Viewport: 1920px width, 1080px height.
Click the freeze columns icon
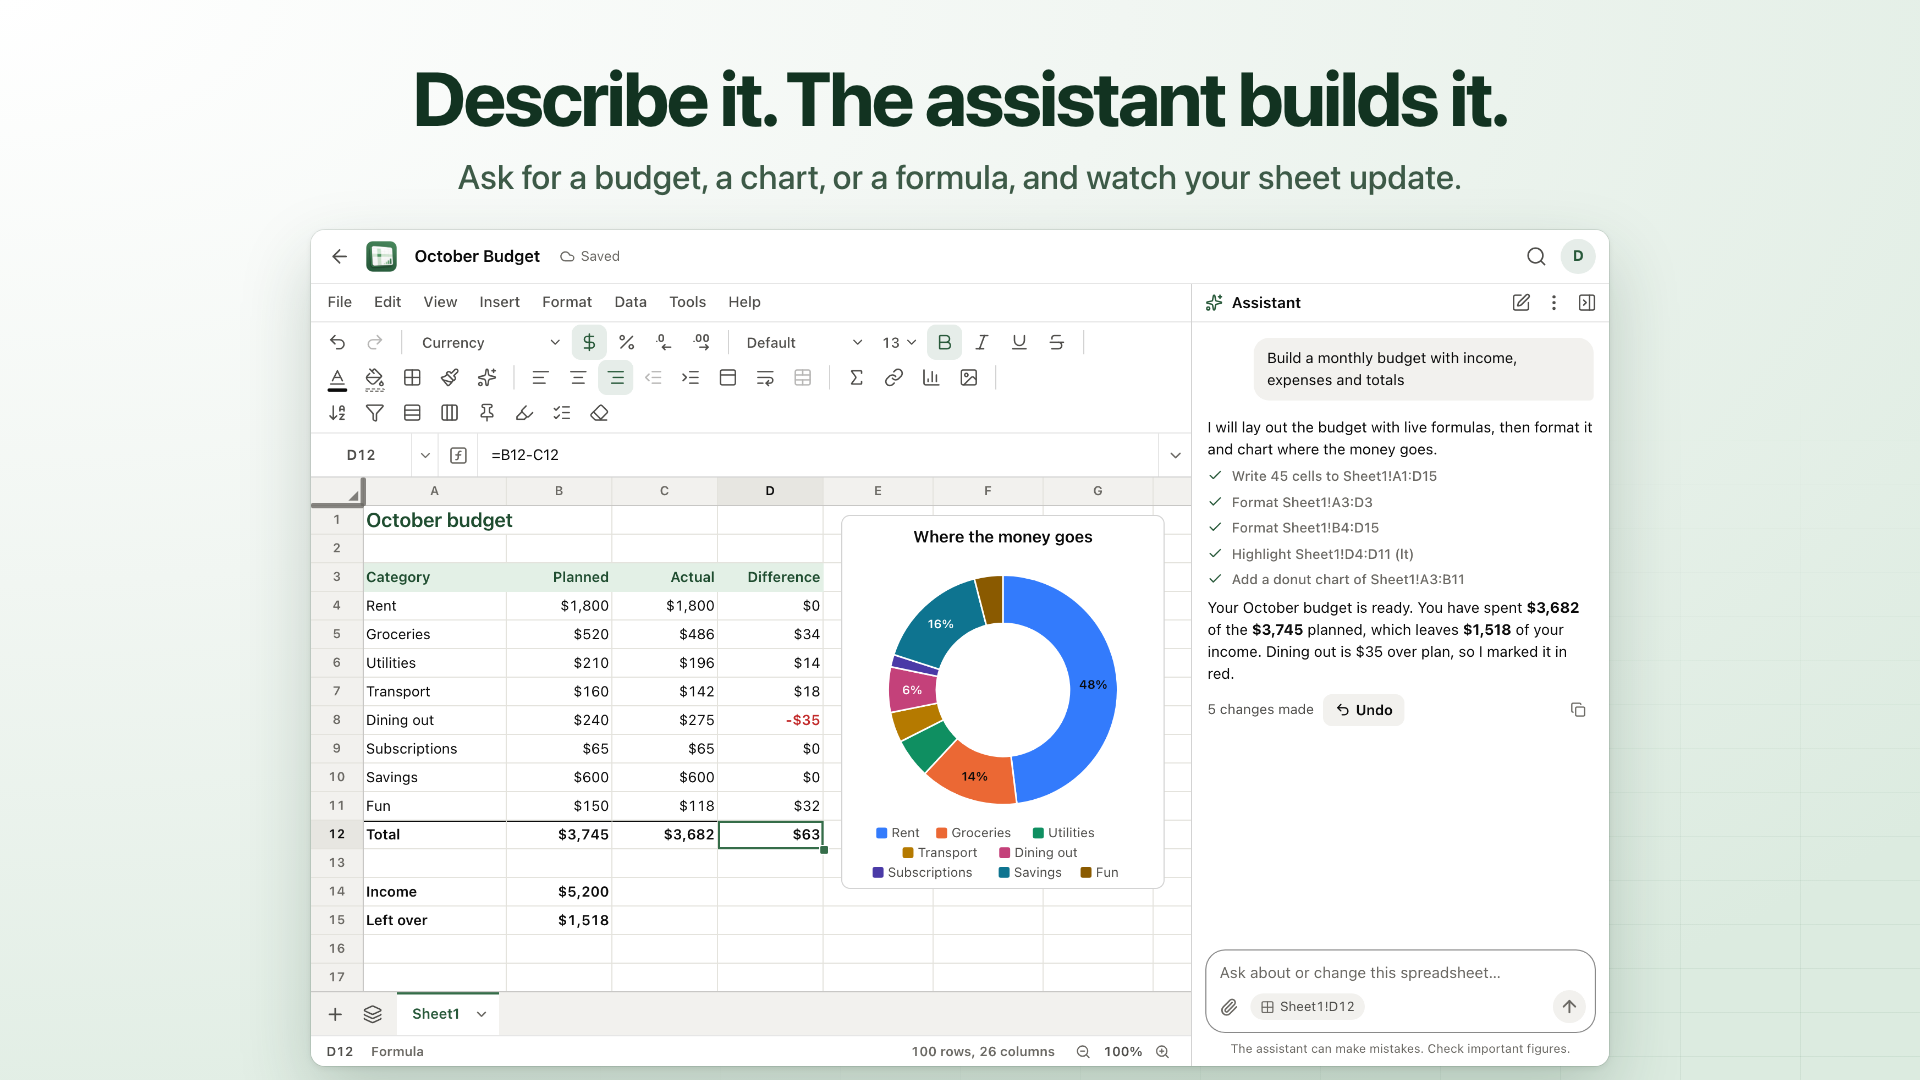[450, 413]
